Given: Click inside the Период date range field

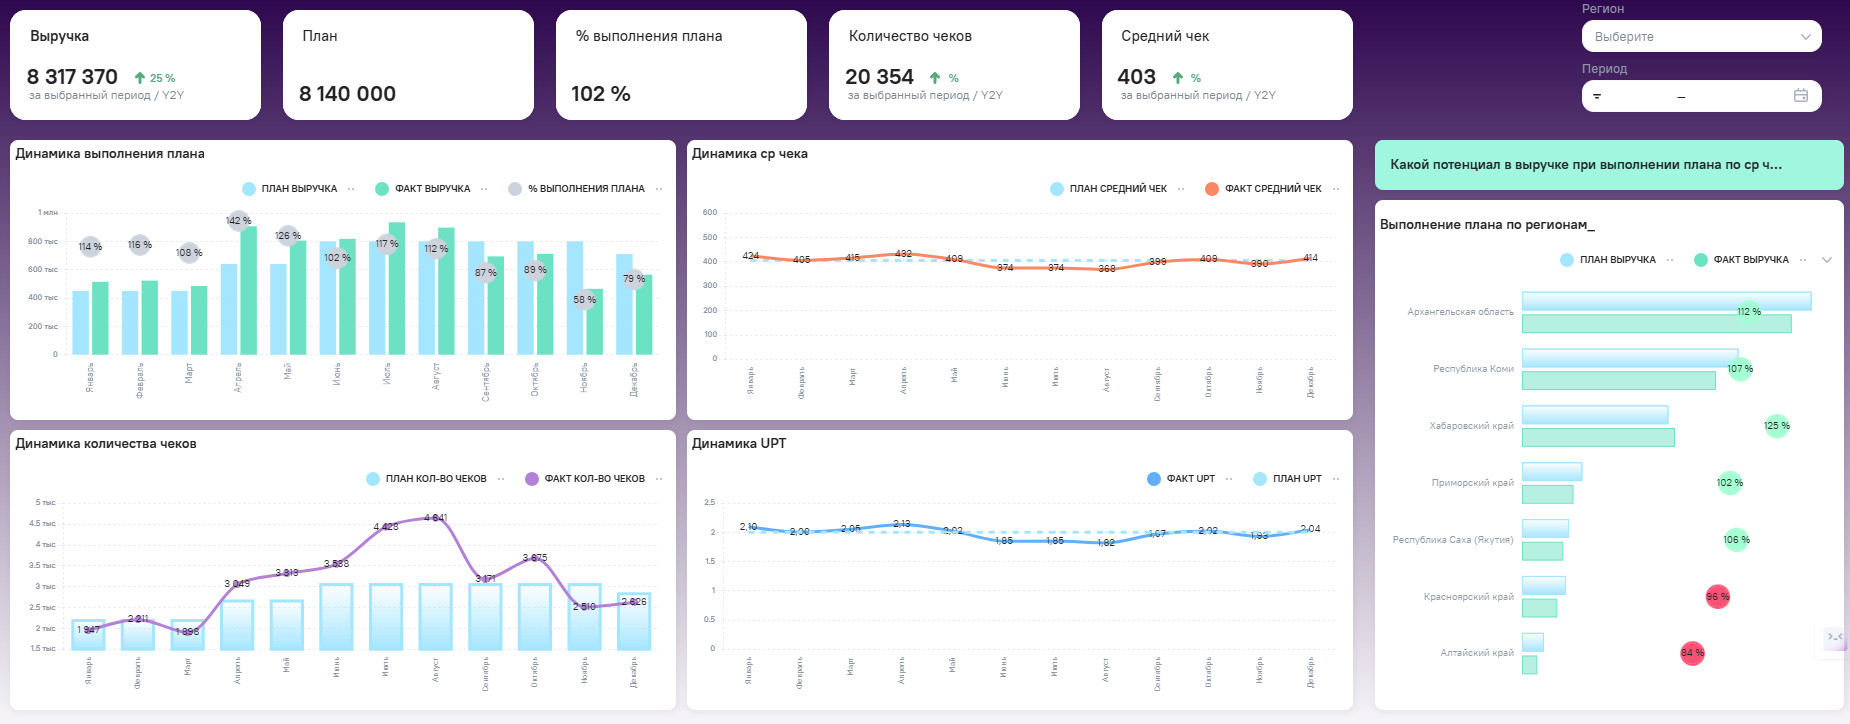Looking at the screenshot, I should (x=1701, y=96).
